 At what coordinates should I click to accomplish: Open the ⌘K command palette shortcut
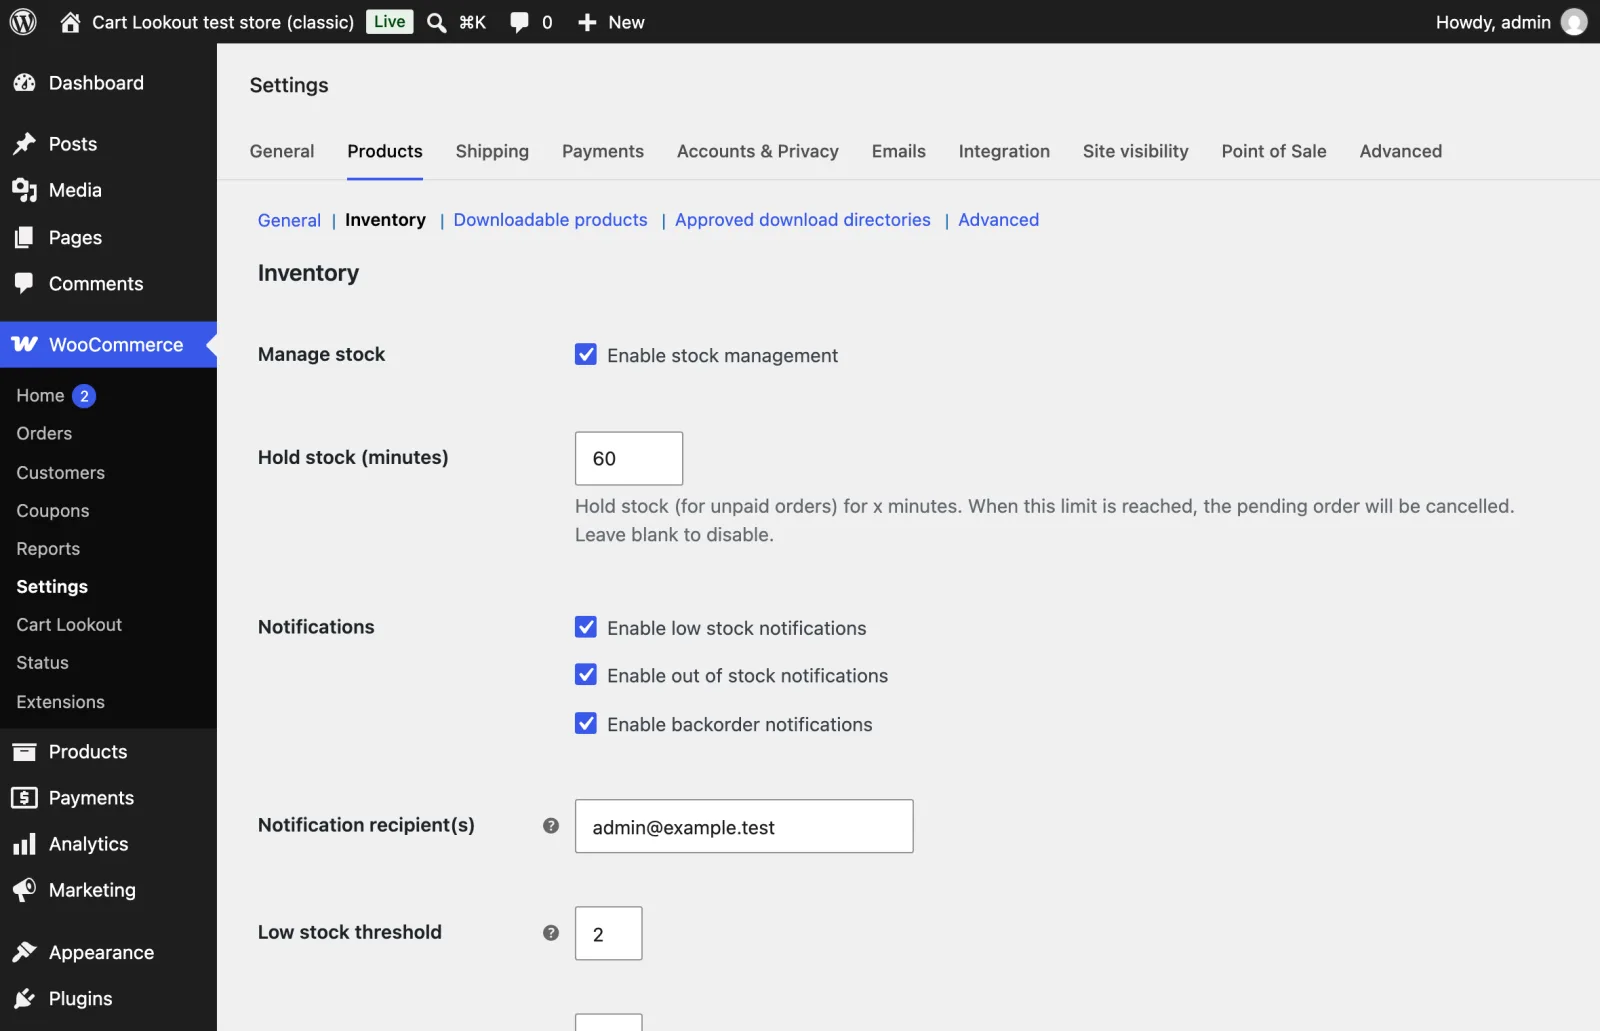(472, 22)
